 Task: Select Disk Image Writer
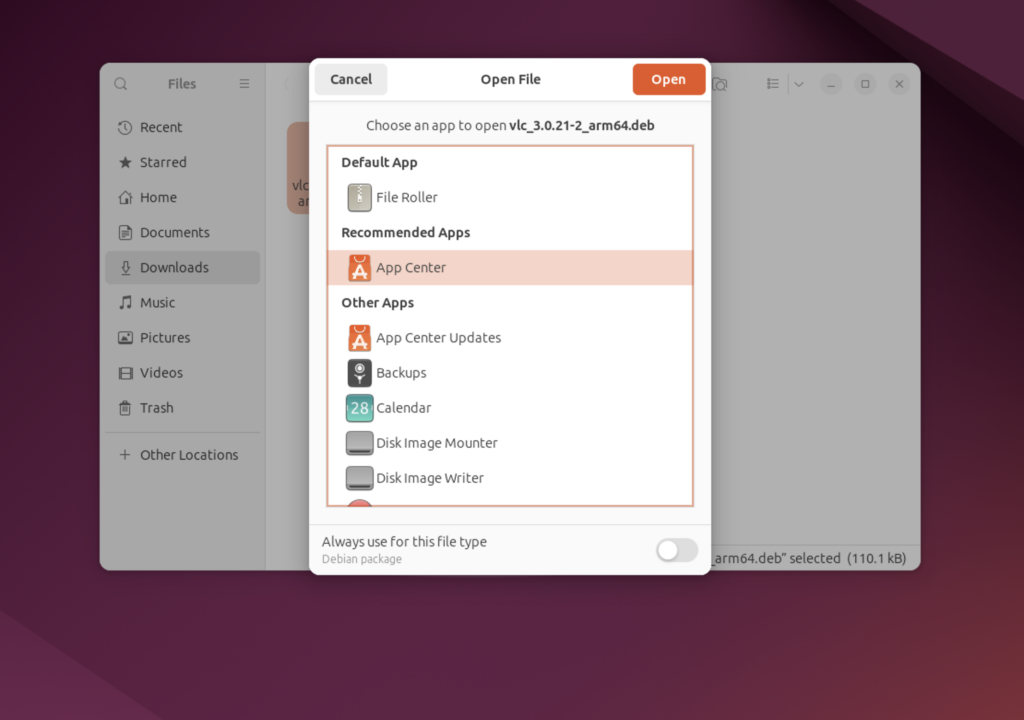coord(510,478)
